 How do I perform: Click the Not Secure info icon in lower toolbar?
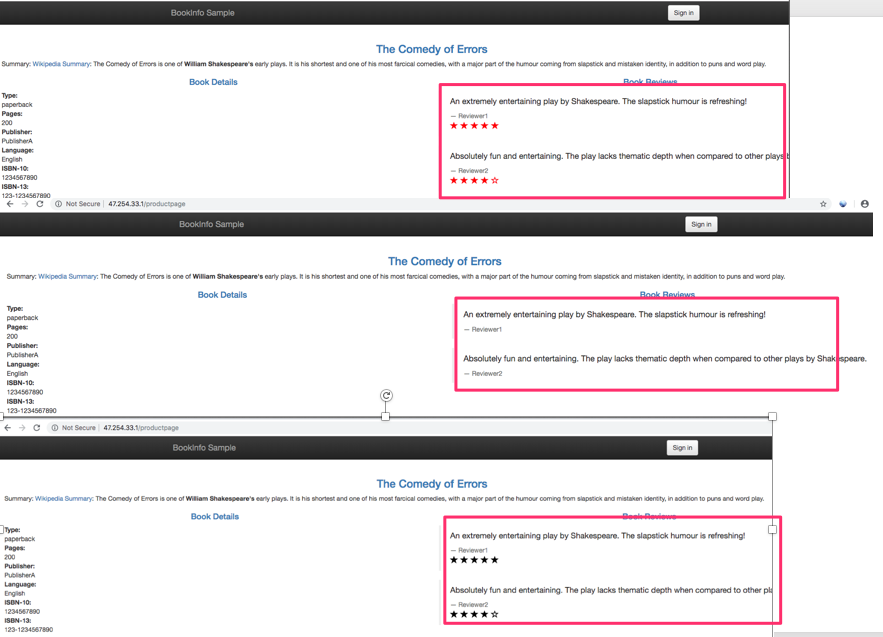(55, 428)
